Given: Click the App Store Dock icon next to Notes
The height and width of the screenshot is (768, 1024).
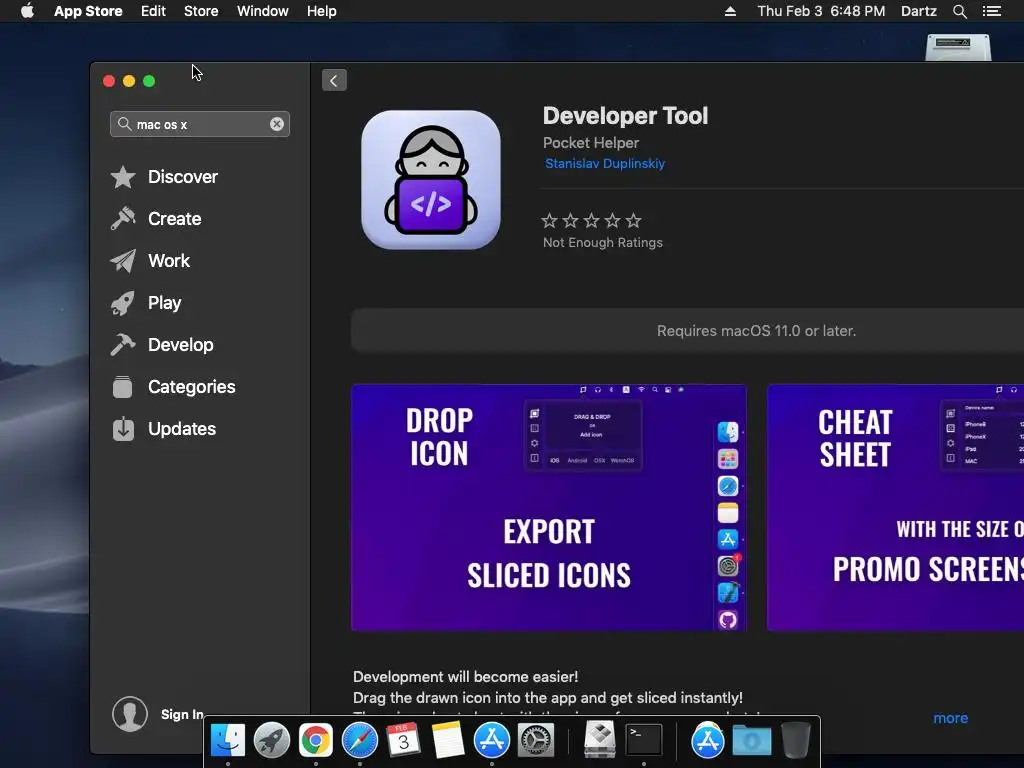Looking at the screenshot, I should (x=492, y=740).
